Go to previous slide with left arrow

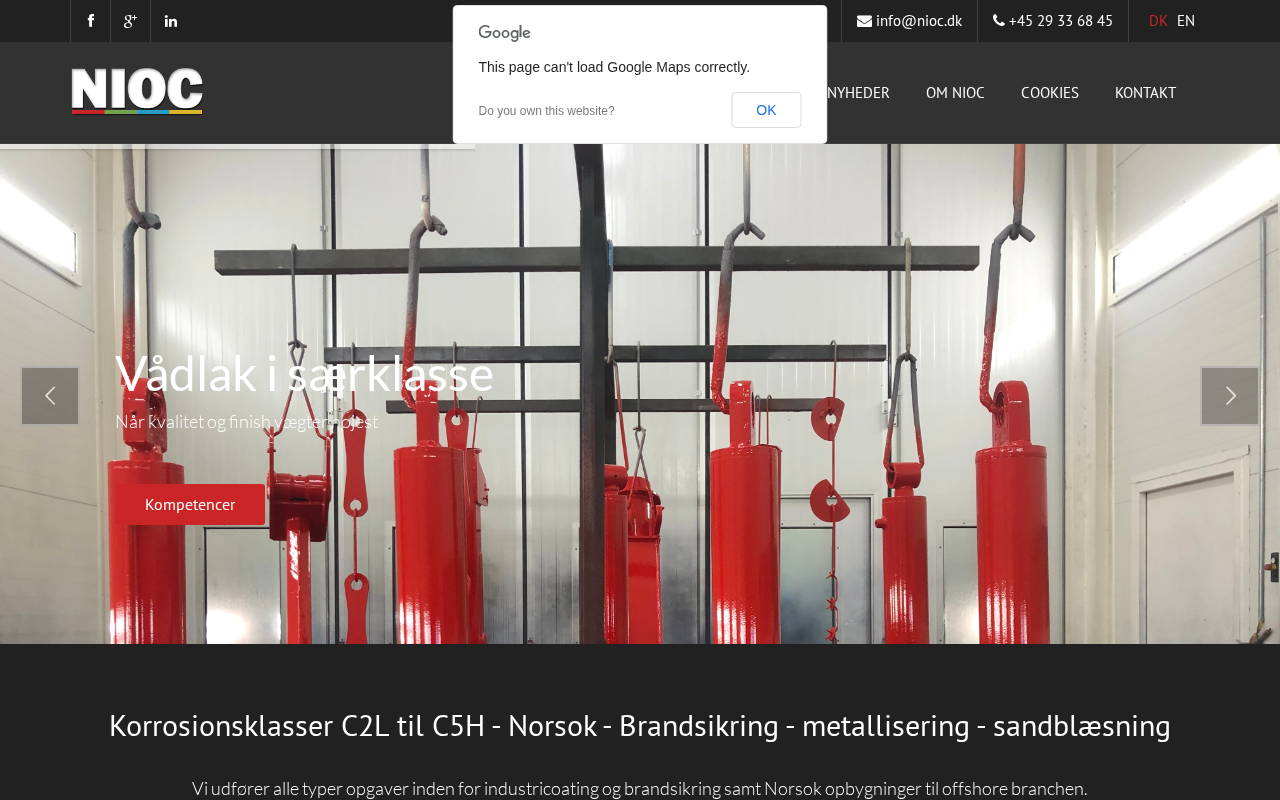[50, 396]
